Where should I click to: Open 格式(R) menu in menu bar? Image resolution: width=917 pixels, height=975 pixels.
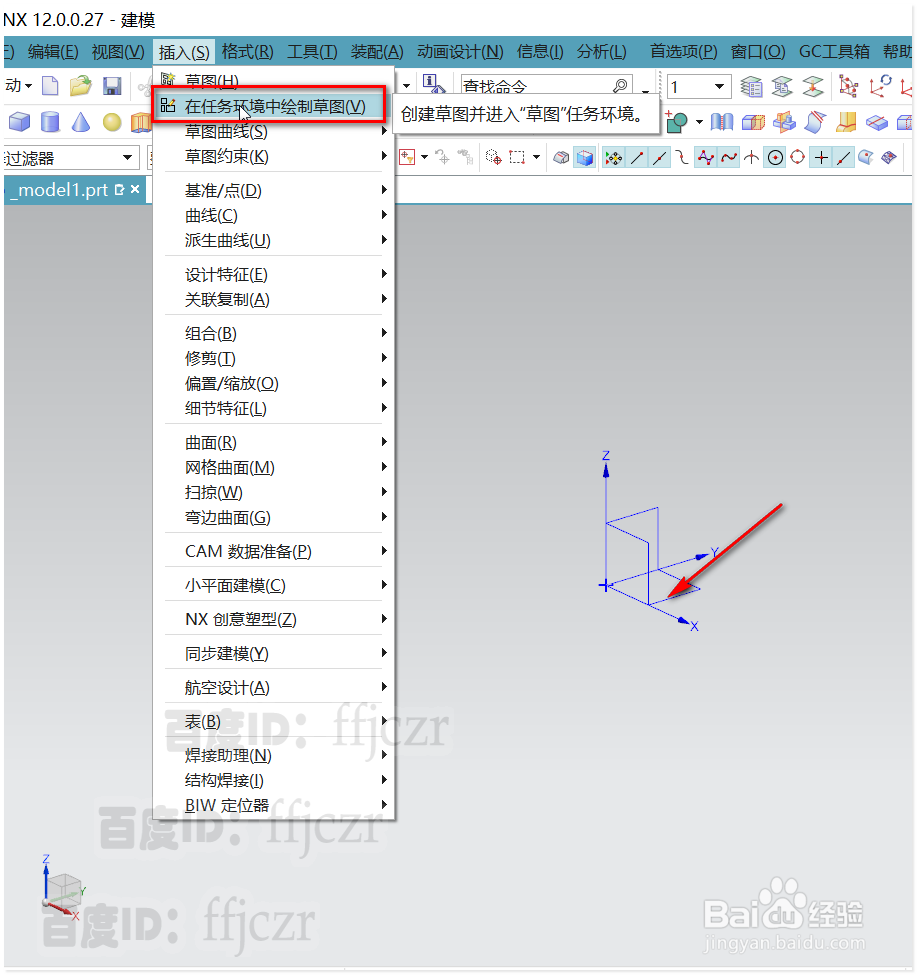(x=247, y=52)
